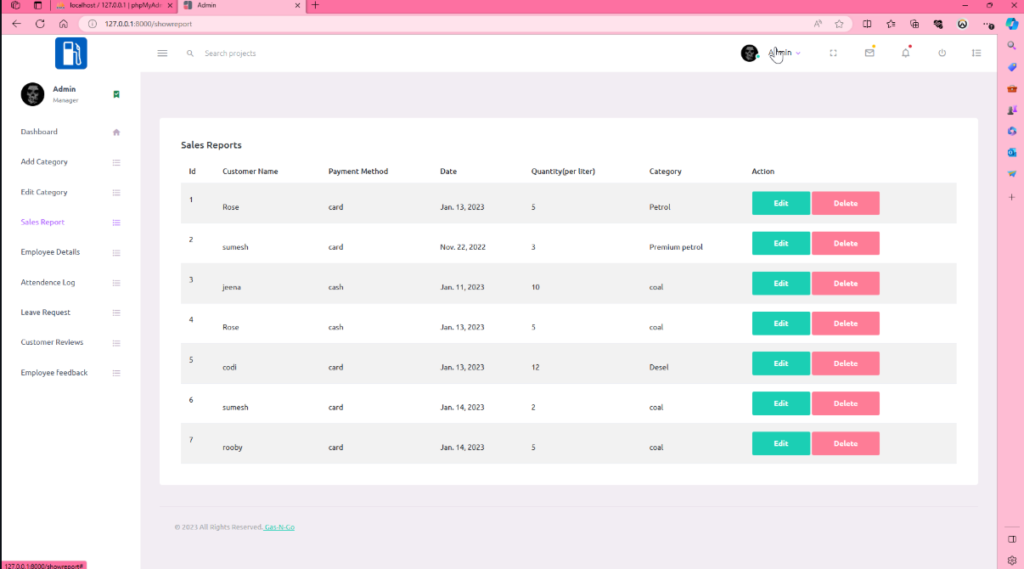Screen dimensions: 1024x569
Task: Edit the rooby coal sale
Action: point(780,444)
